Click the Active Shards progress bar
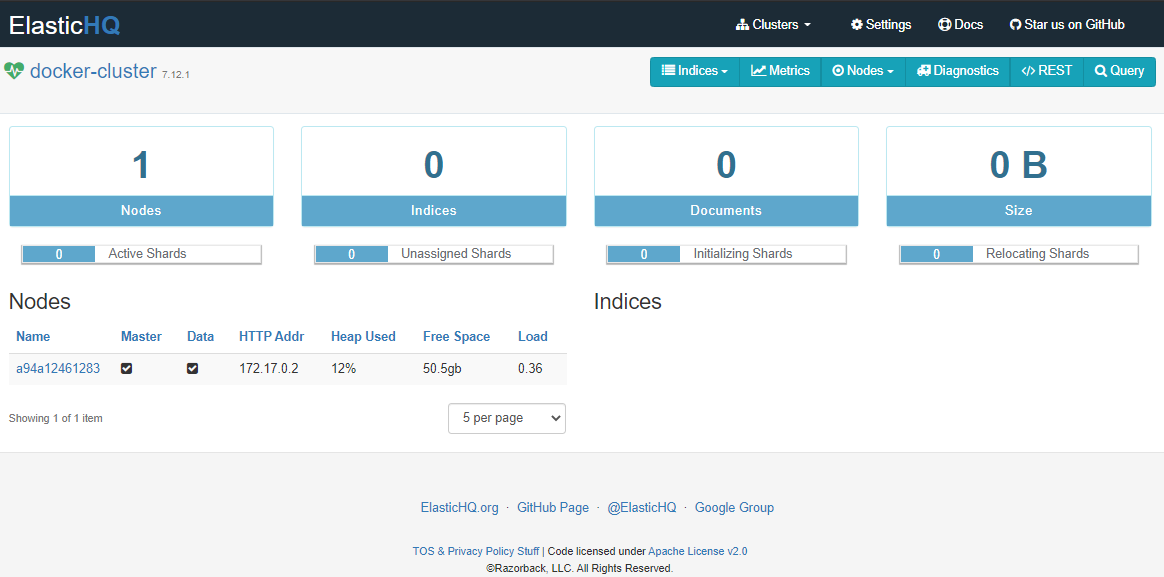 140,253
